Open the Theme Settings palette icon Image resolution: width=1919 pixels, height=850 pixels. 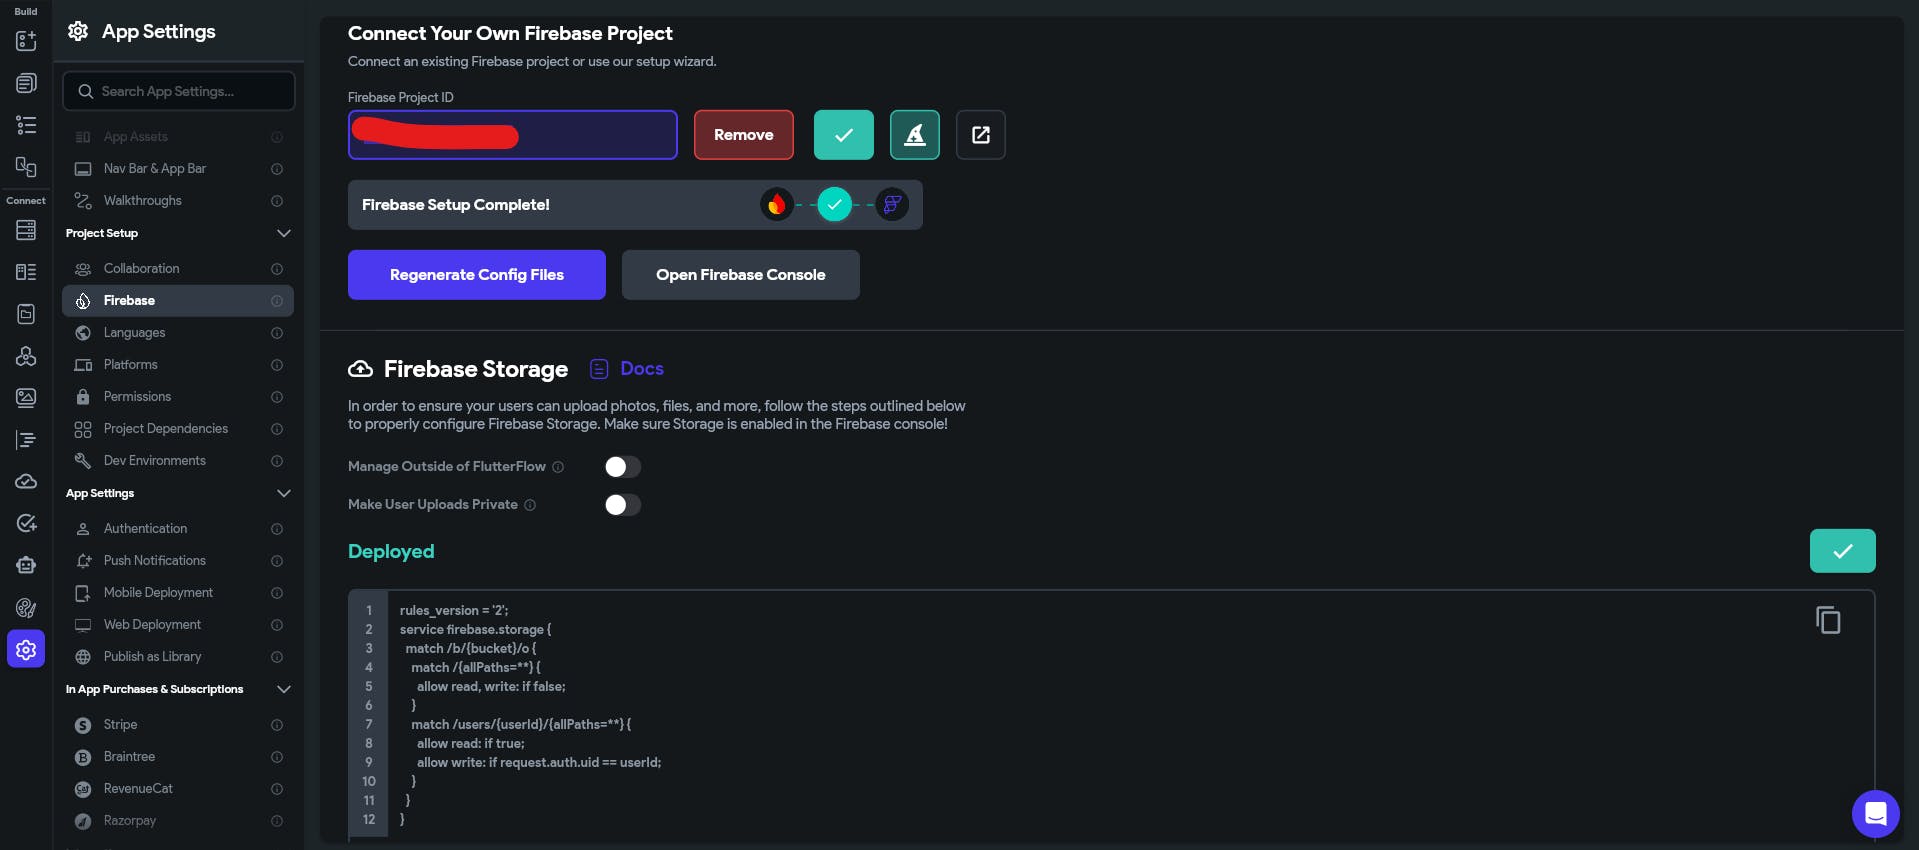tap(26, 608)
